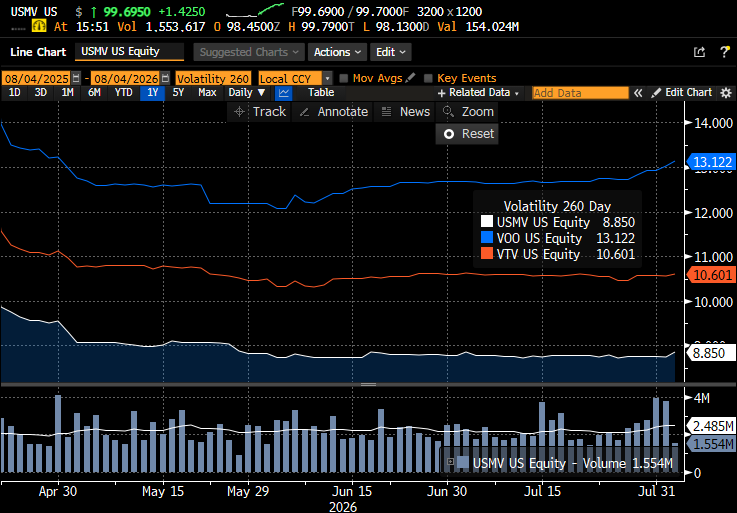Screen dimensions: 737x513
Task: Click the Reset button label
Action: coord(478,134)
